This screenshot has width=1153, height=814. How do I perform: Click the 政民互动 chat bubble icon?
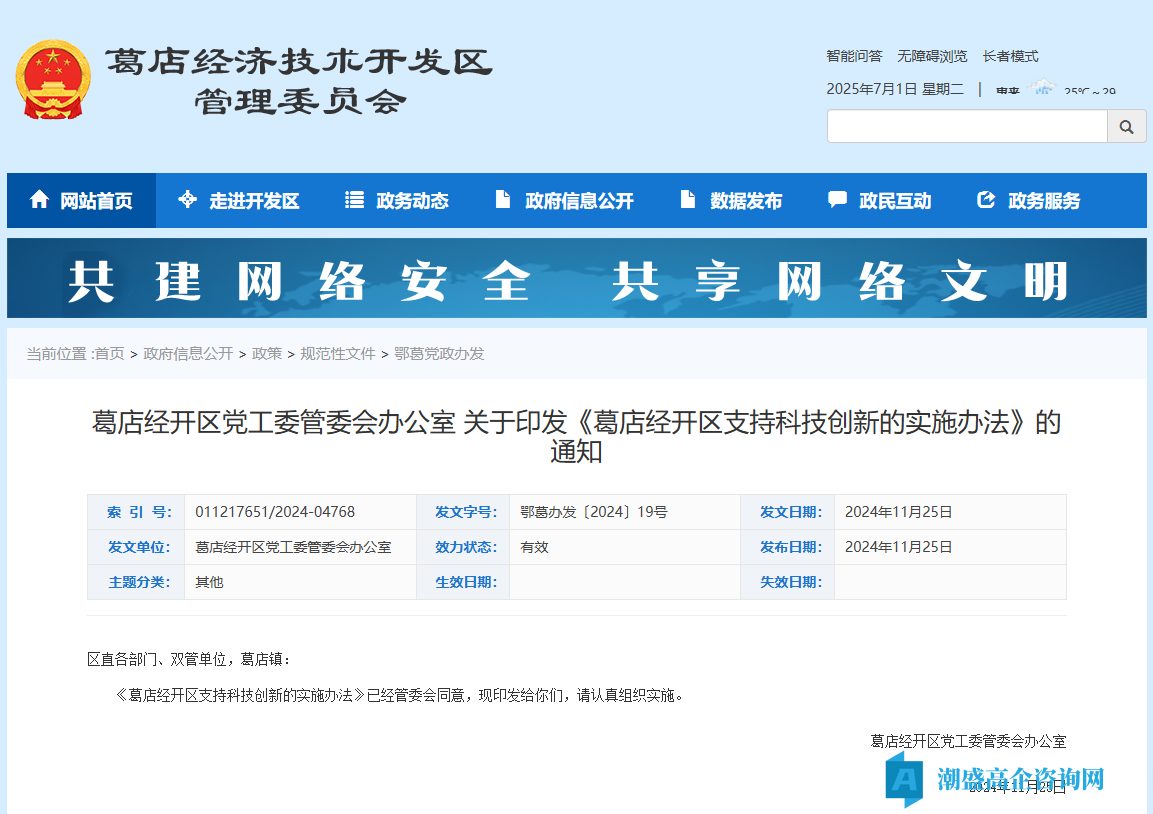coord(837,200)
